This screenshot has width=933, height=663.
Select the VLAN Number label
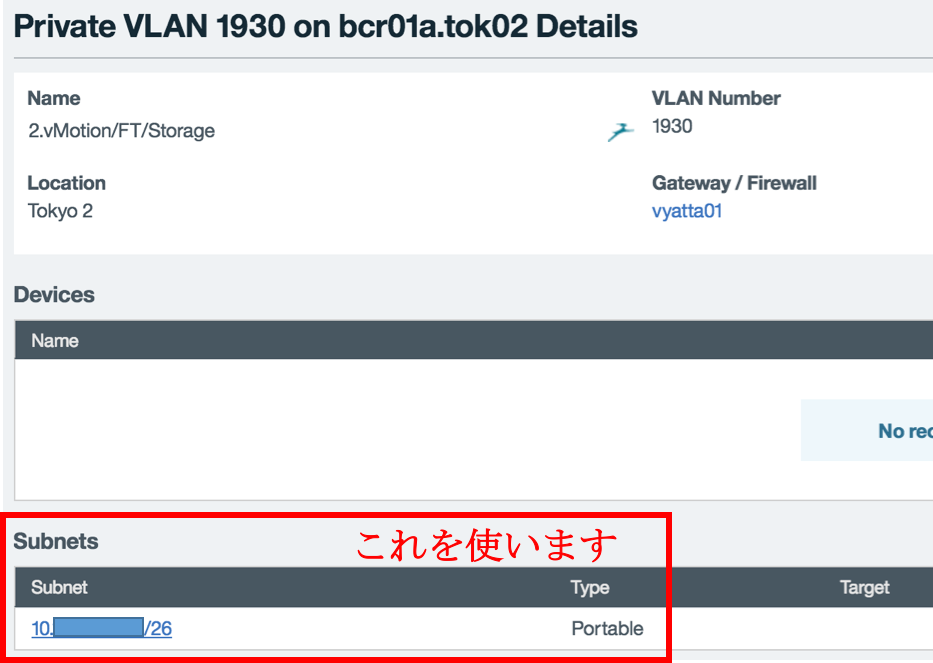pos(715,98)
